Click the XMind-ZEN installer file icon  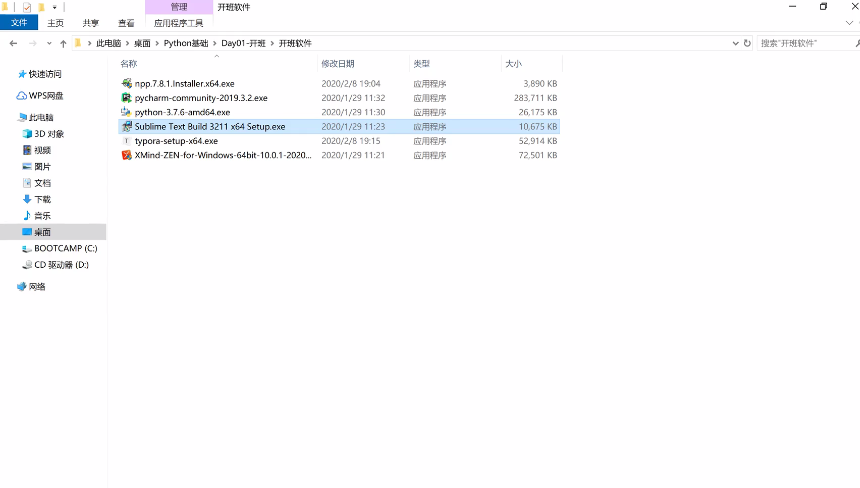127,155
